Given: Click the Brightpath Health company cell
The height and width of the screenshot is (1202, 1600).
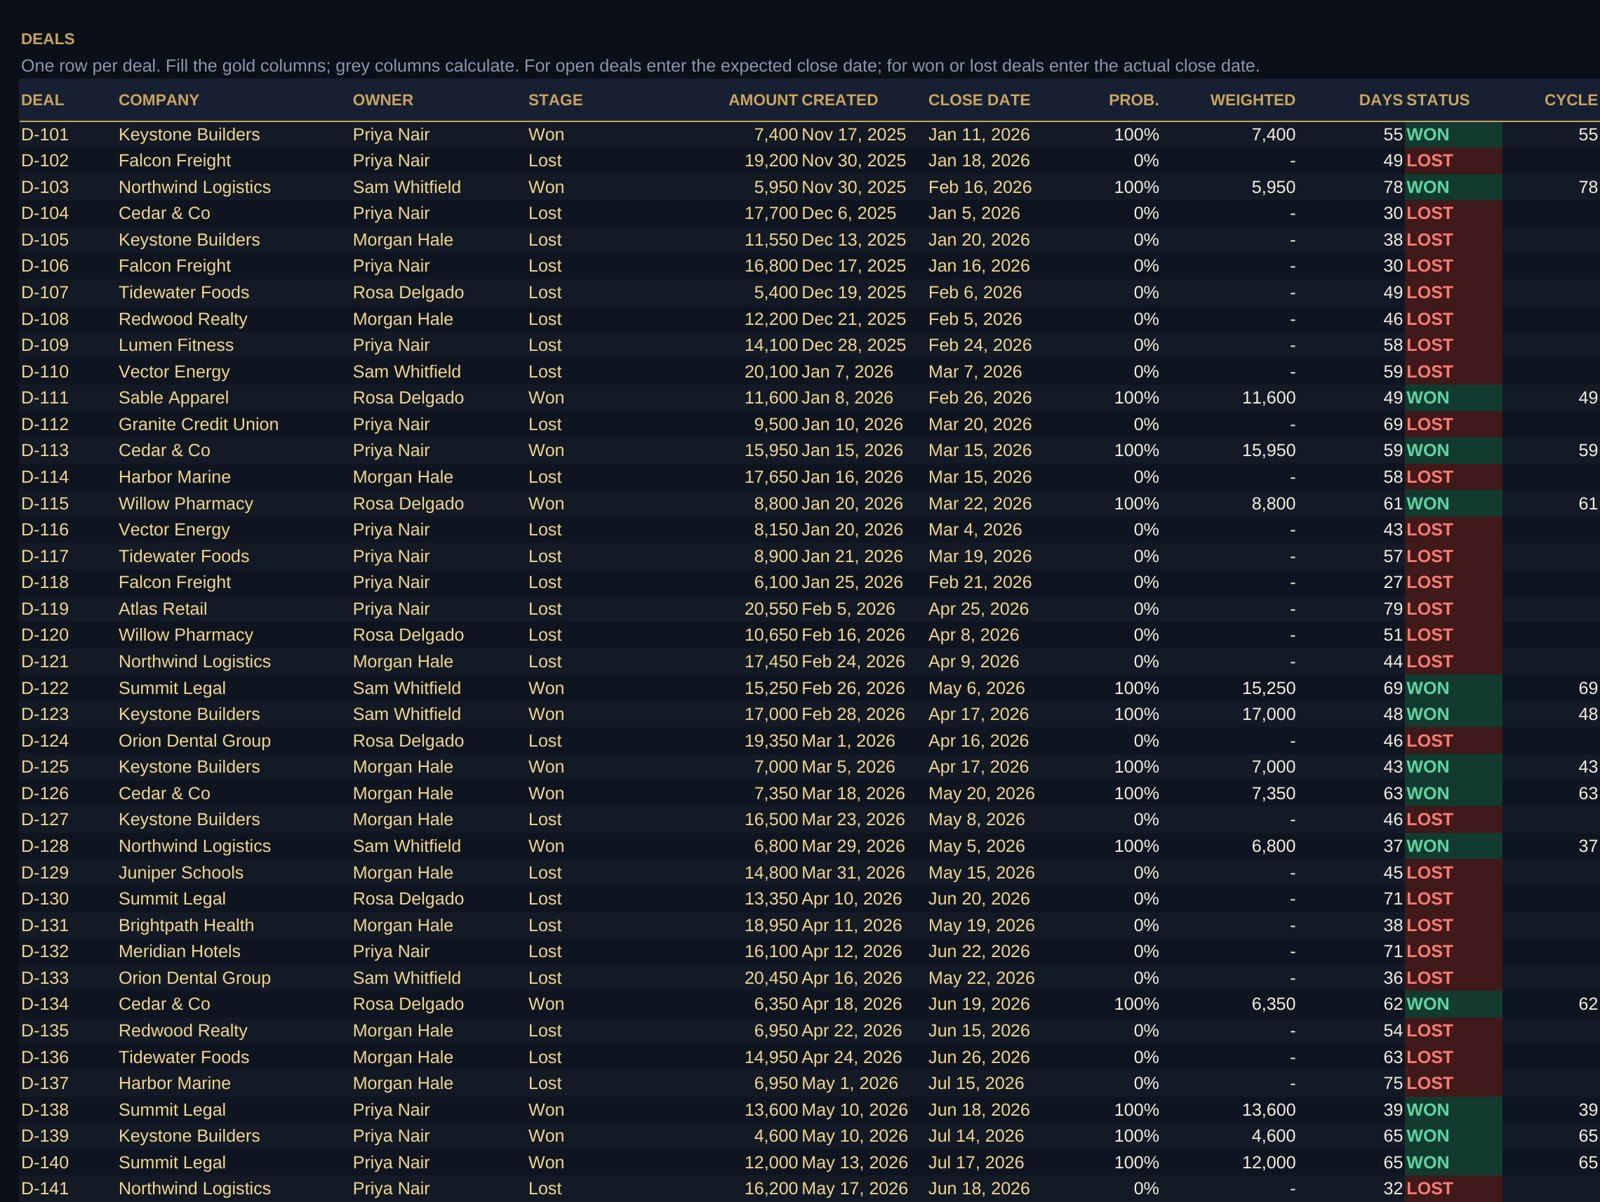Looking at the screenshot, I should 186,925.
